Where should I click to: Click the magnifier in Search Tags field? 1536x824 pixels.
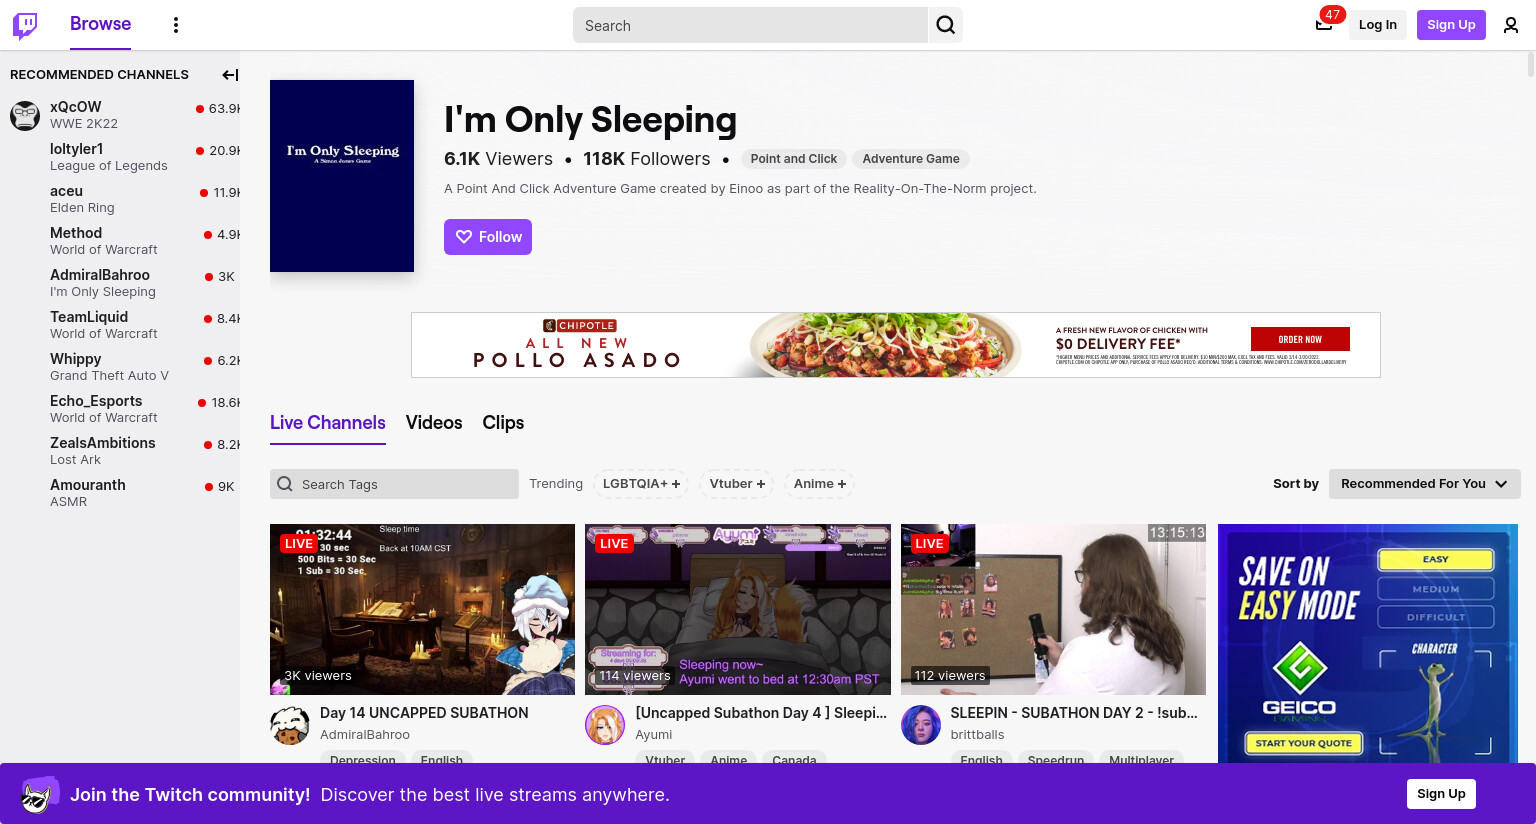coord(285,484)
